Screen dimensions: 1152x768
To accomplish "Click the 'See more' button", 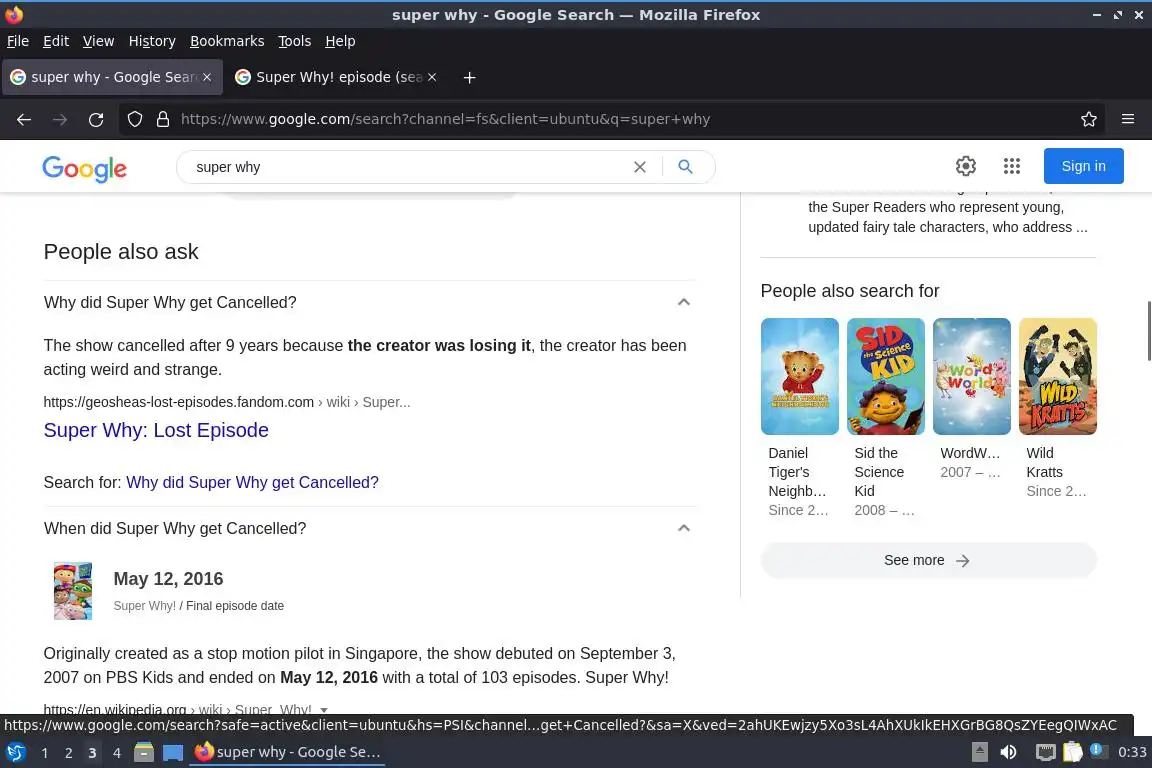I will [x=928, y=560].
